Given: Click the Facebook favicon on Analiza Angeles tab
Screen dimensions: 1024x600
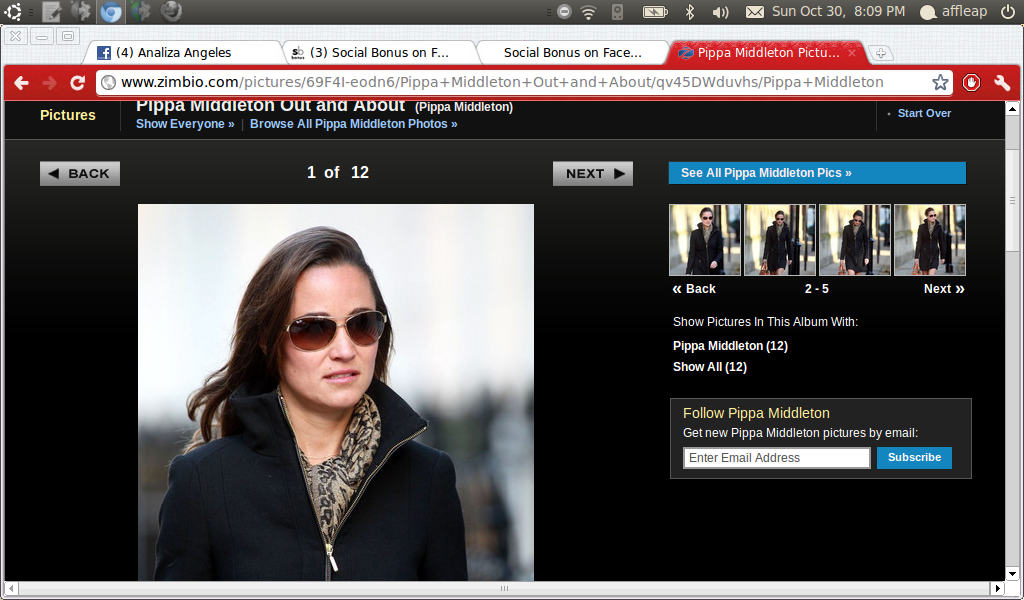Looking at the screenshot, I should point(104,53).
